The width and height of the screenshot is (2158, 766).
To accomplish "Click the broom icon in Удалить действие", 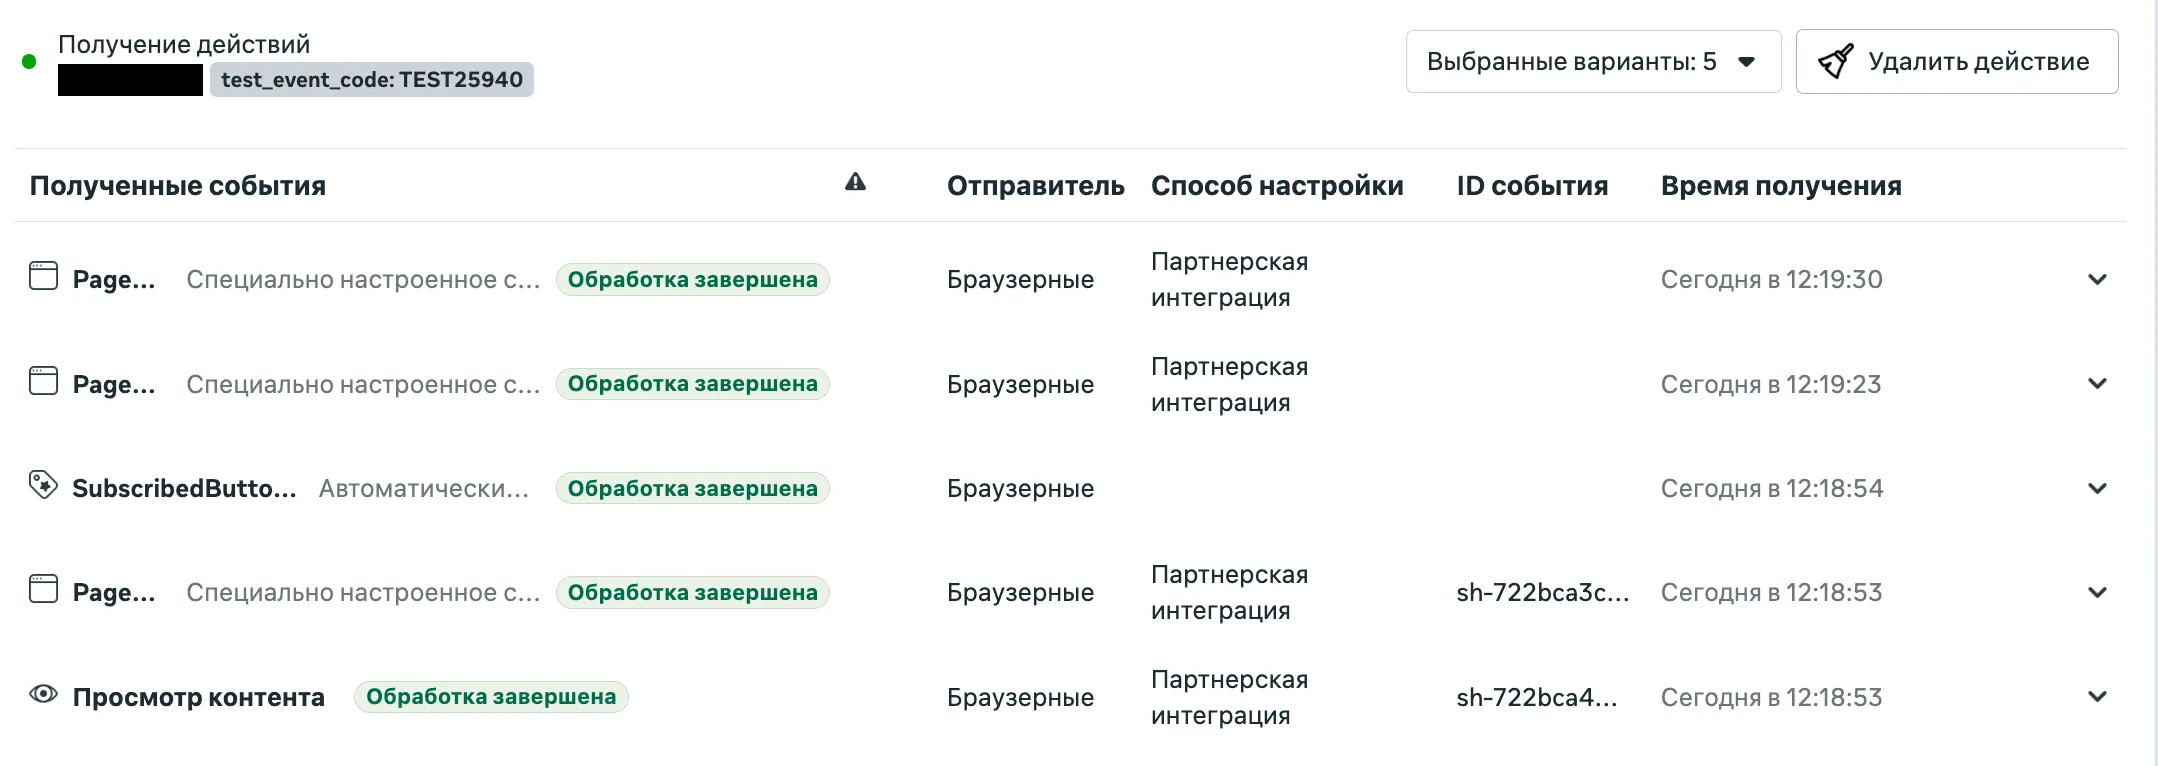I will pyautogui.click(x=1835, y=62).
